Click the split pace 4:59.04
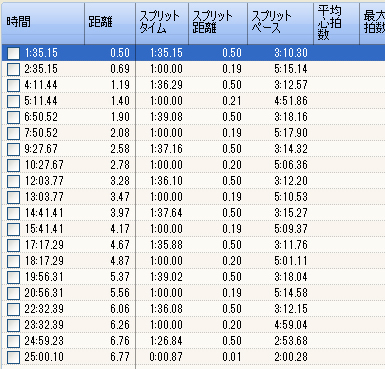The width and height of the screenshot is (385, 369). click(291, 325)
